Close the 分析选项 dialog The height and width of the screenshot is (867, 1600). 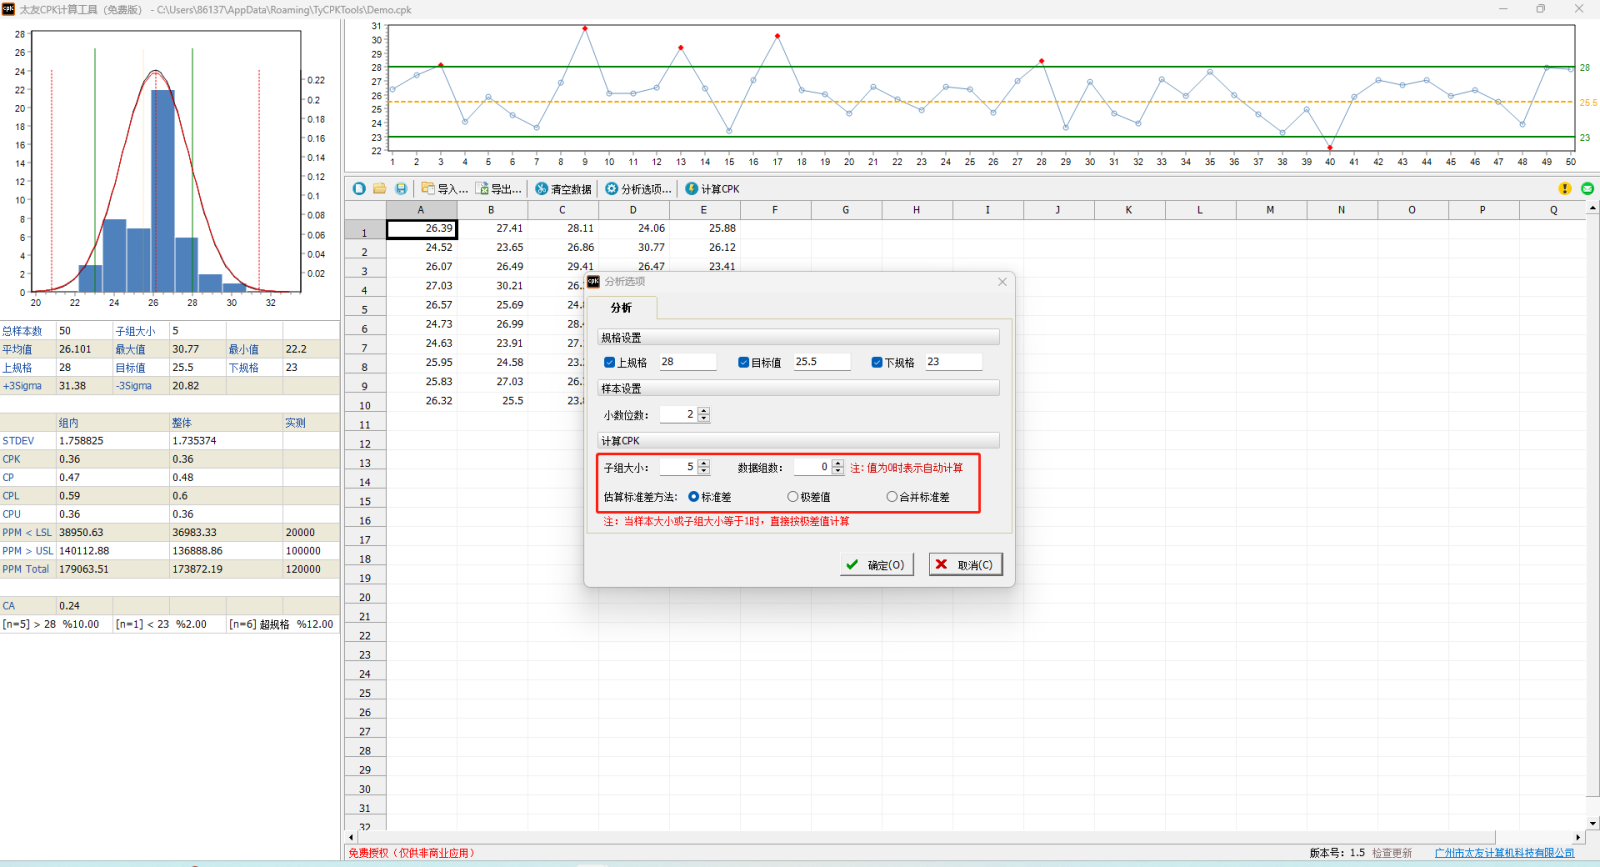[x=1002, y=282]
